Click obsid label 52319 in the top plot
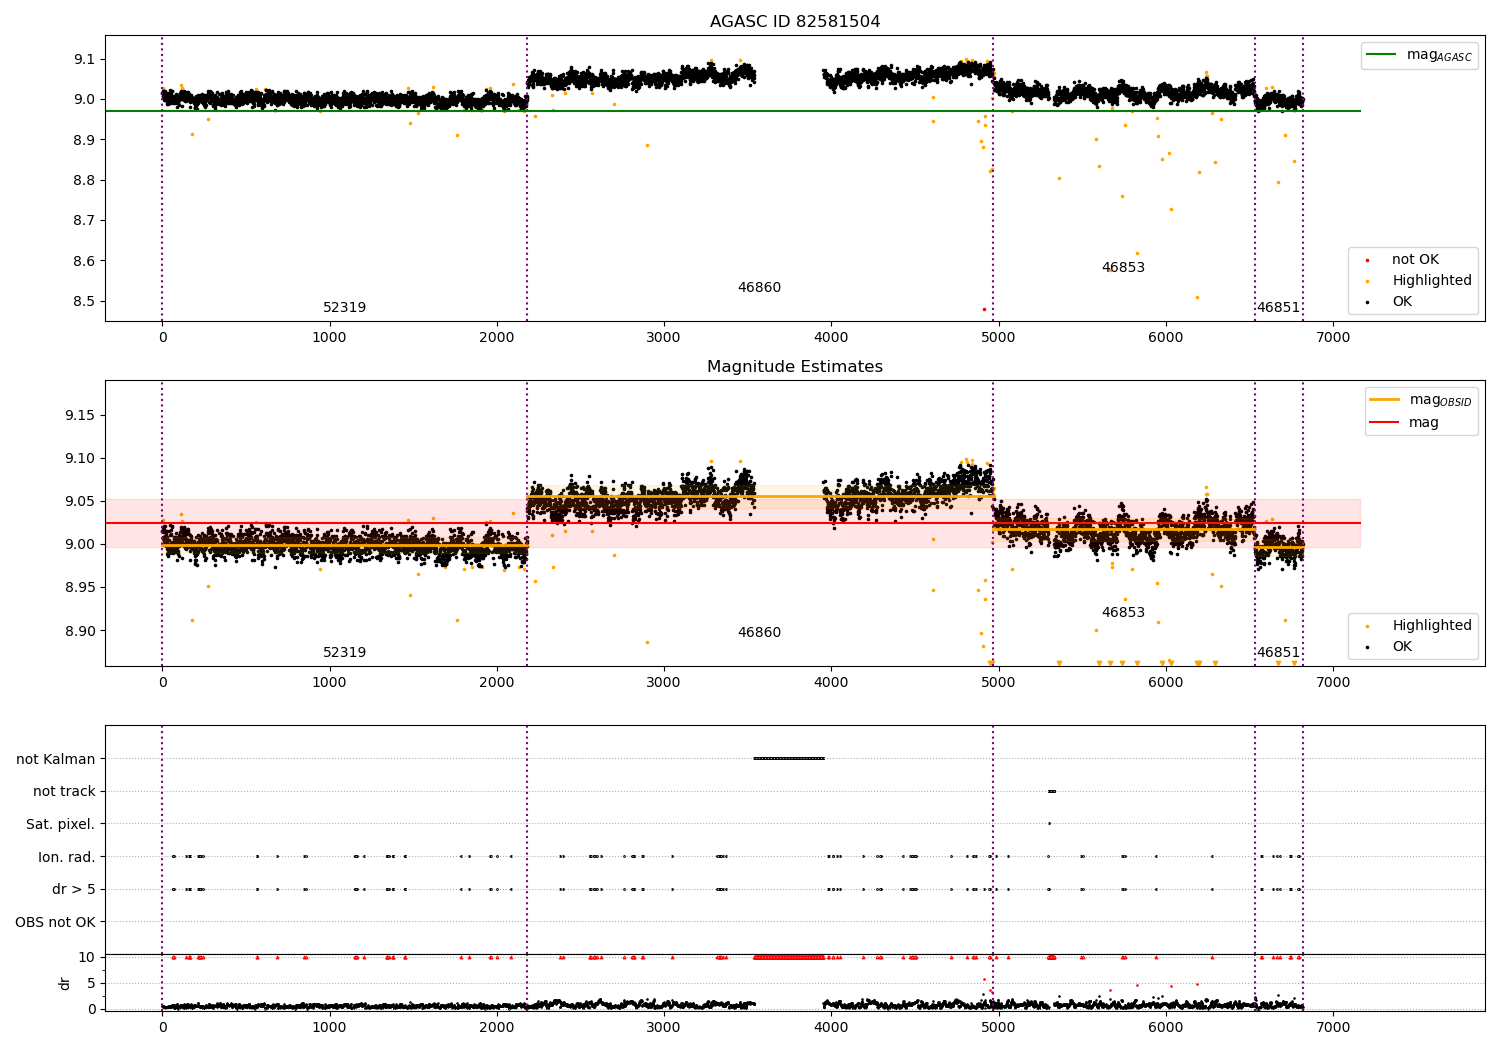The height and width of the screenshot is (1050, 1500). pos(344,308)
